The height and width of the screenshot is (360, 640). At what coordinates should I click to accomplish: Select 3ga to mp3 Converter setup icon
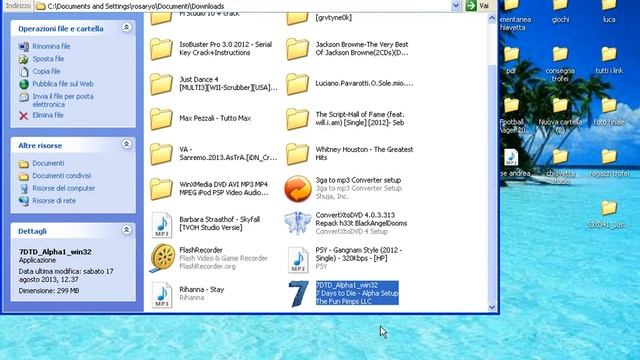(298, 189)
